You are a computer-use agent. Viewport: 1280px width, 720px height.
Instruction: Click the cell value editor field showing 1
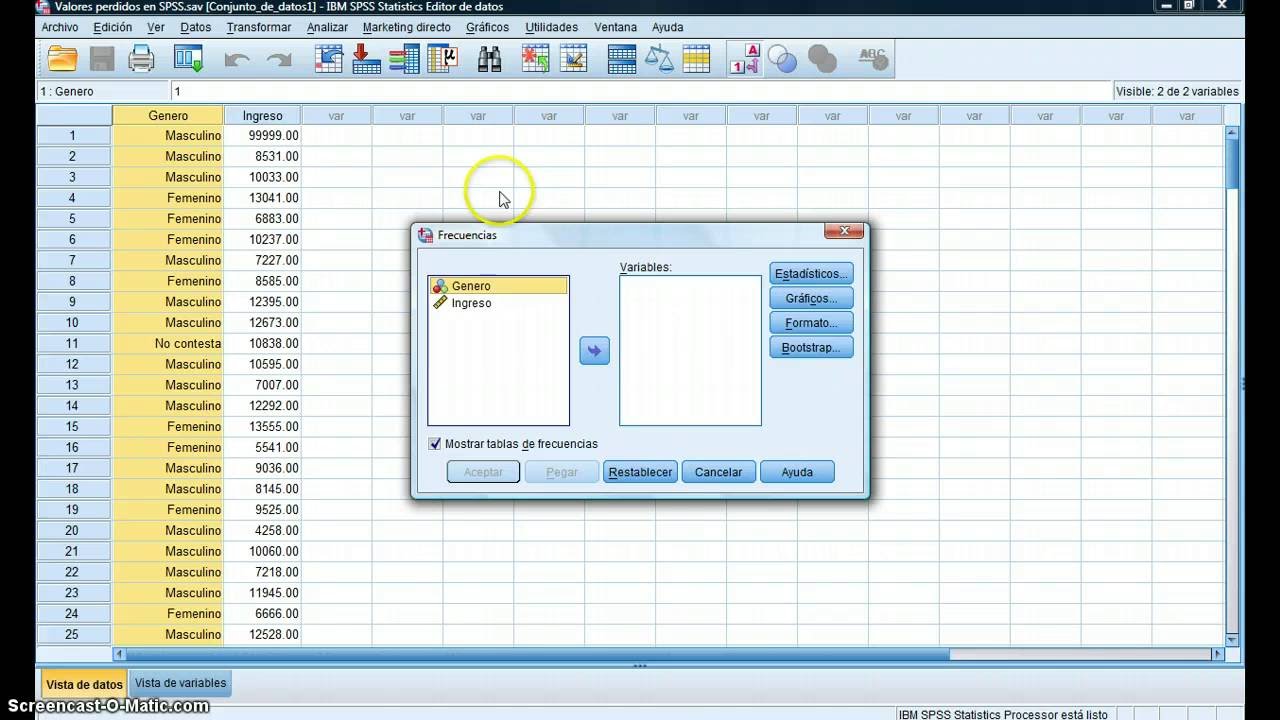tap(640, 91)
